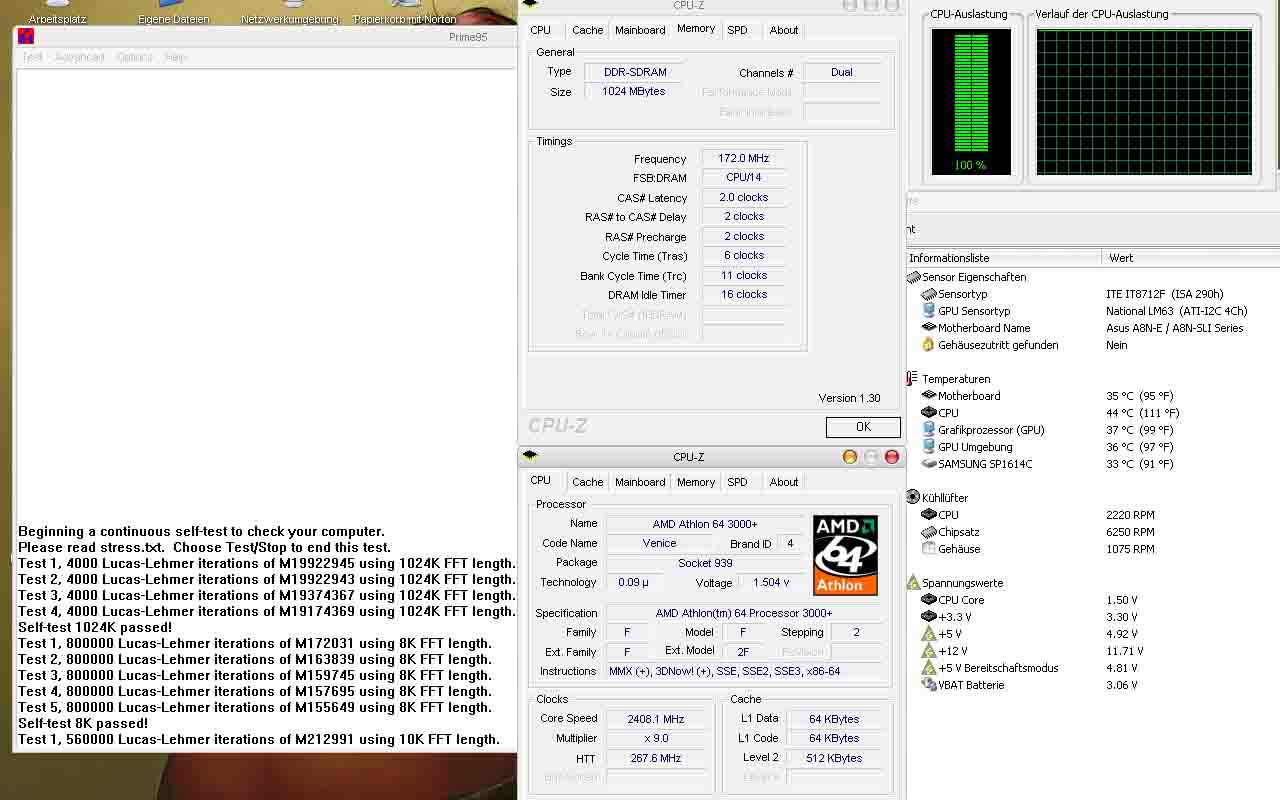Screen dimensions: 1280x800
Task: Click the Prime95 title bar icon
Action: coord(26,36)
